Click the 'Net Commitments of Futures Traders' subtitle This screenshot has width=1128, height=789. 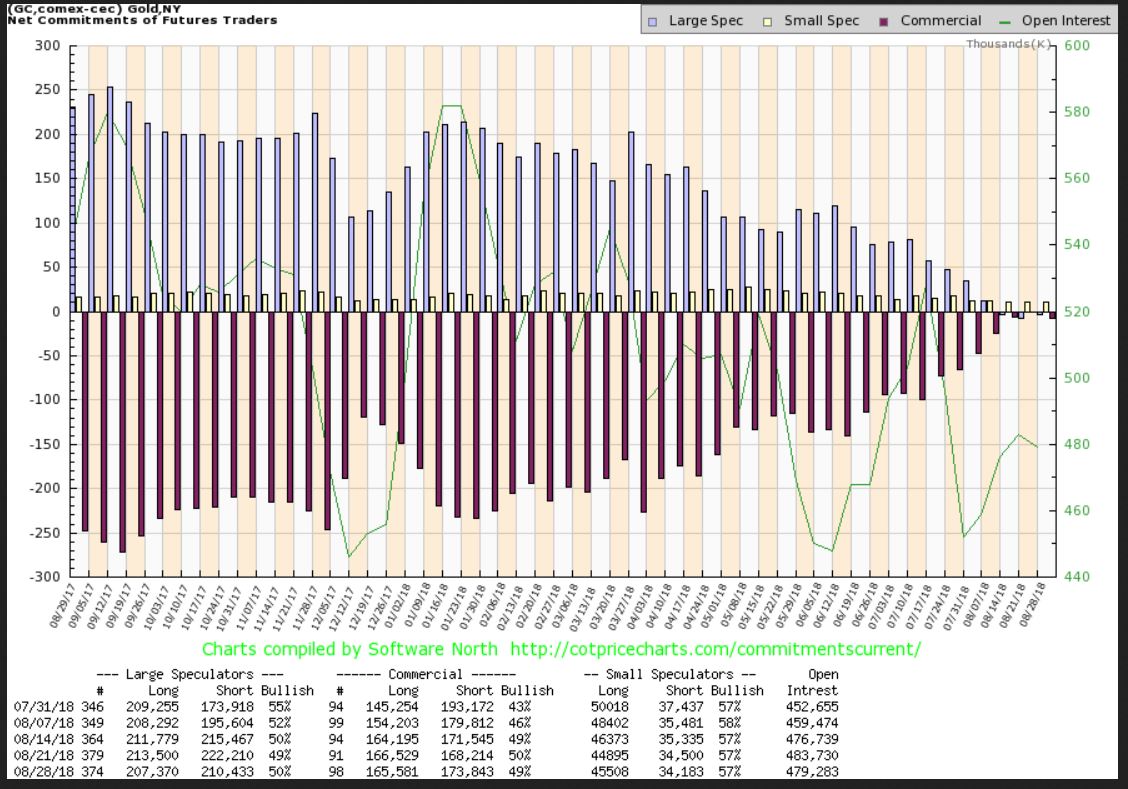point(140,20)
